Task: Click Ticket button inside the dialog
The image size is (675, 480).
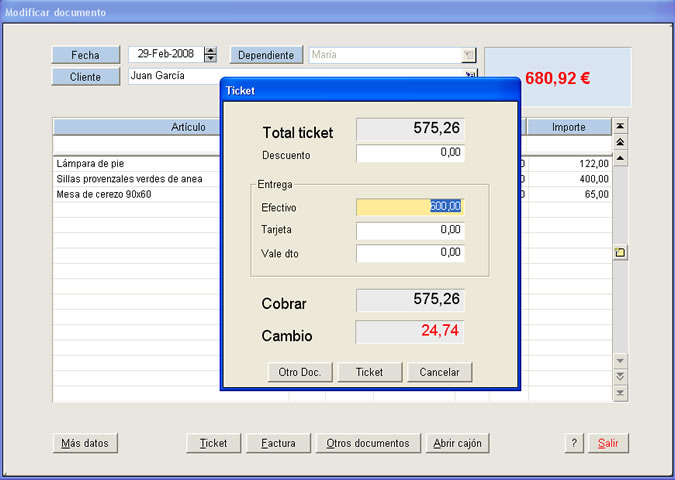Action: click(369, 372)
